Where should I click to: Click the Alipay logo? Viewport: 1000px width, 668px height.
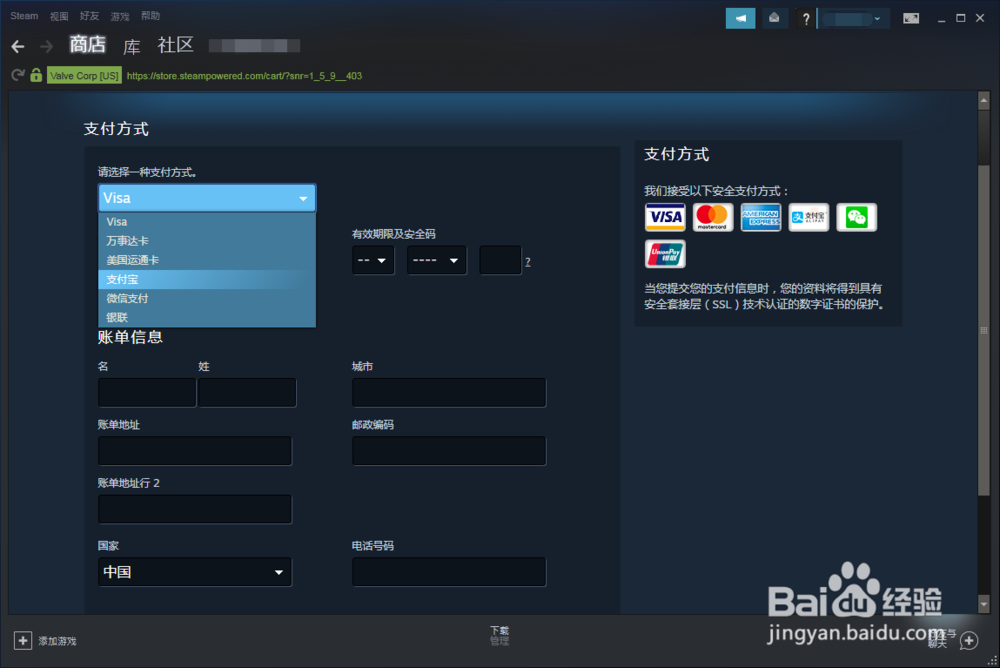(809, 217)
